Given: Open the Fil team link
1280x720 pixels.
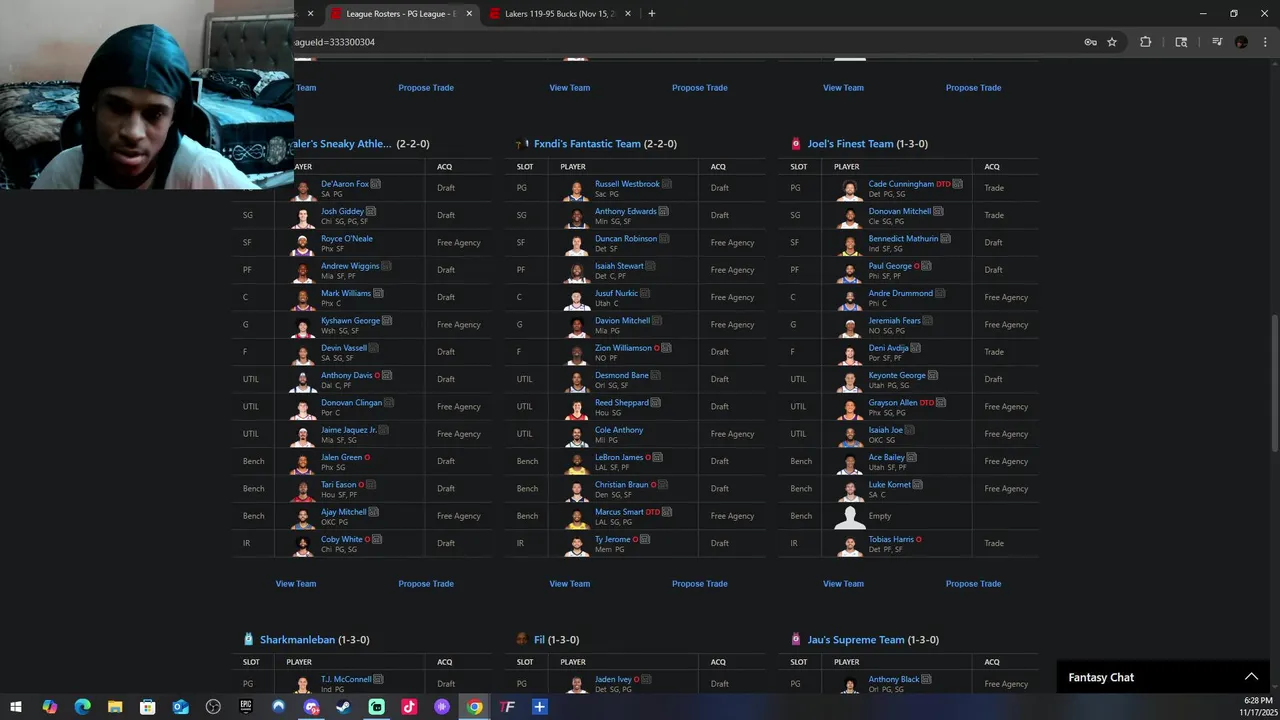Looking at the screenshot, I should tap(539, 639).
